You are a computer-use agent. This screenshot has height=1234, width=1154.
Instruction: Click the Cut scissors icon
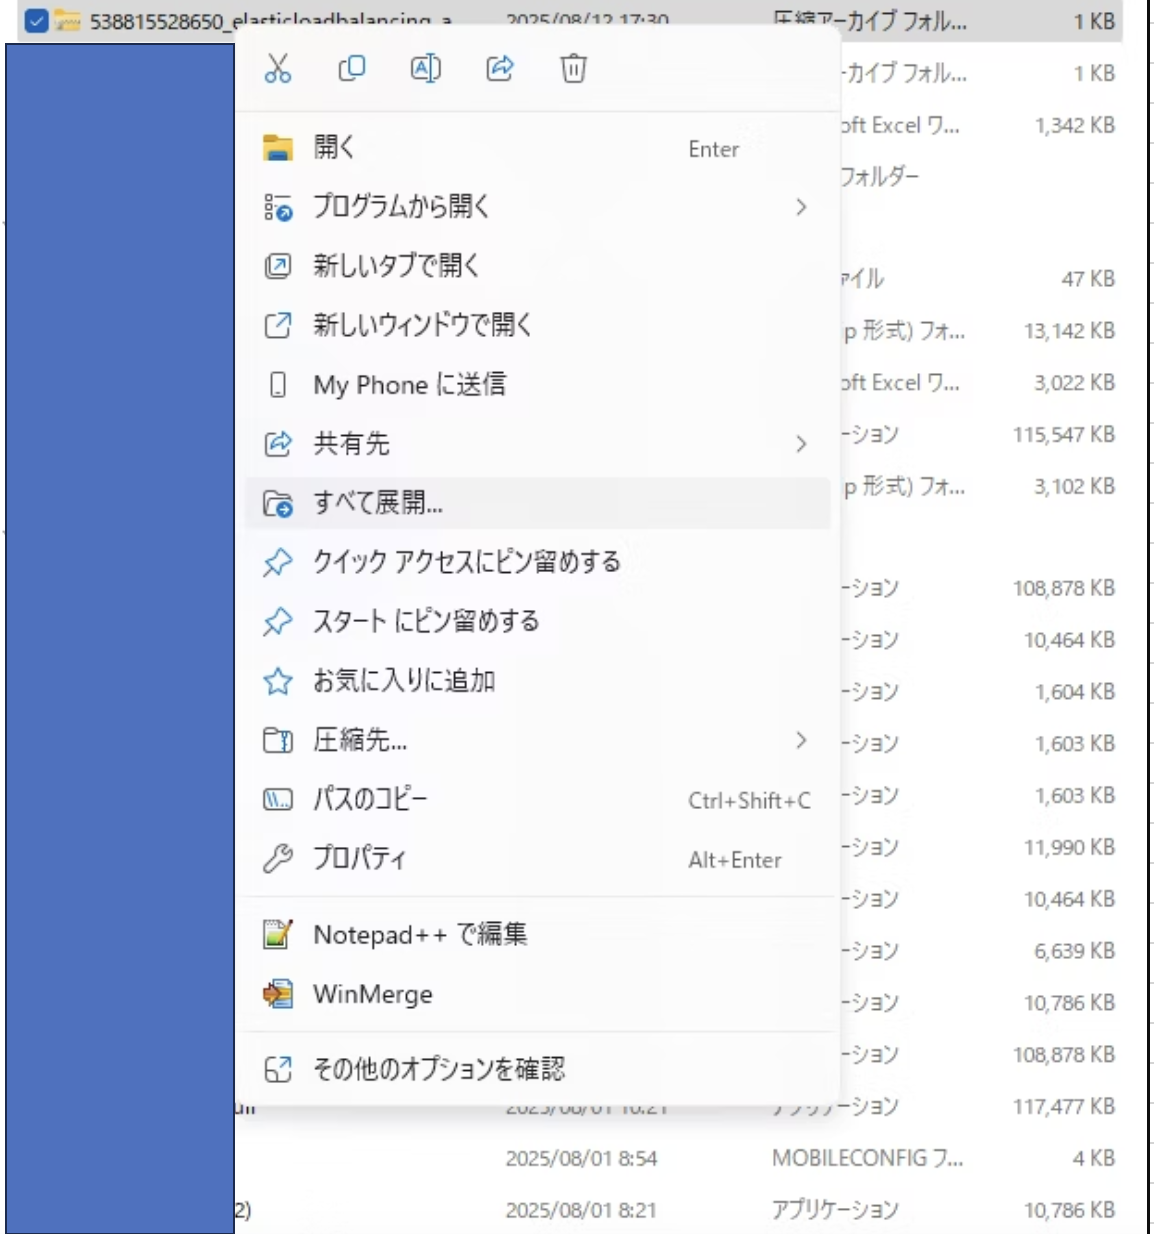click(278, 69)
